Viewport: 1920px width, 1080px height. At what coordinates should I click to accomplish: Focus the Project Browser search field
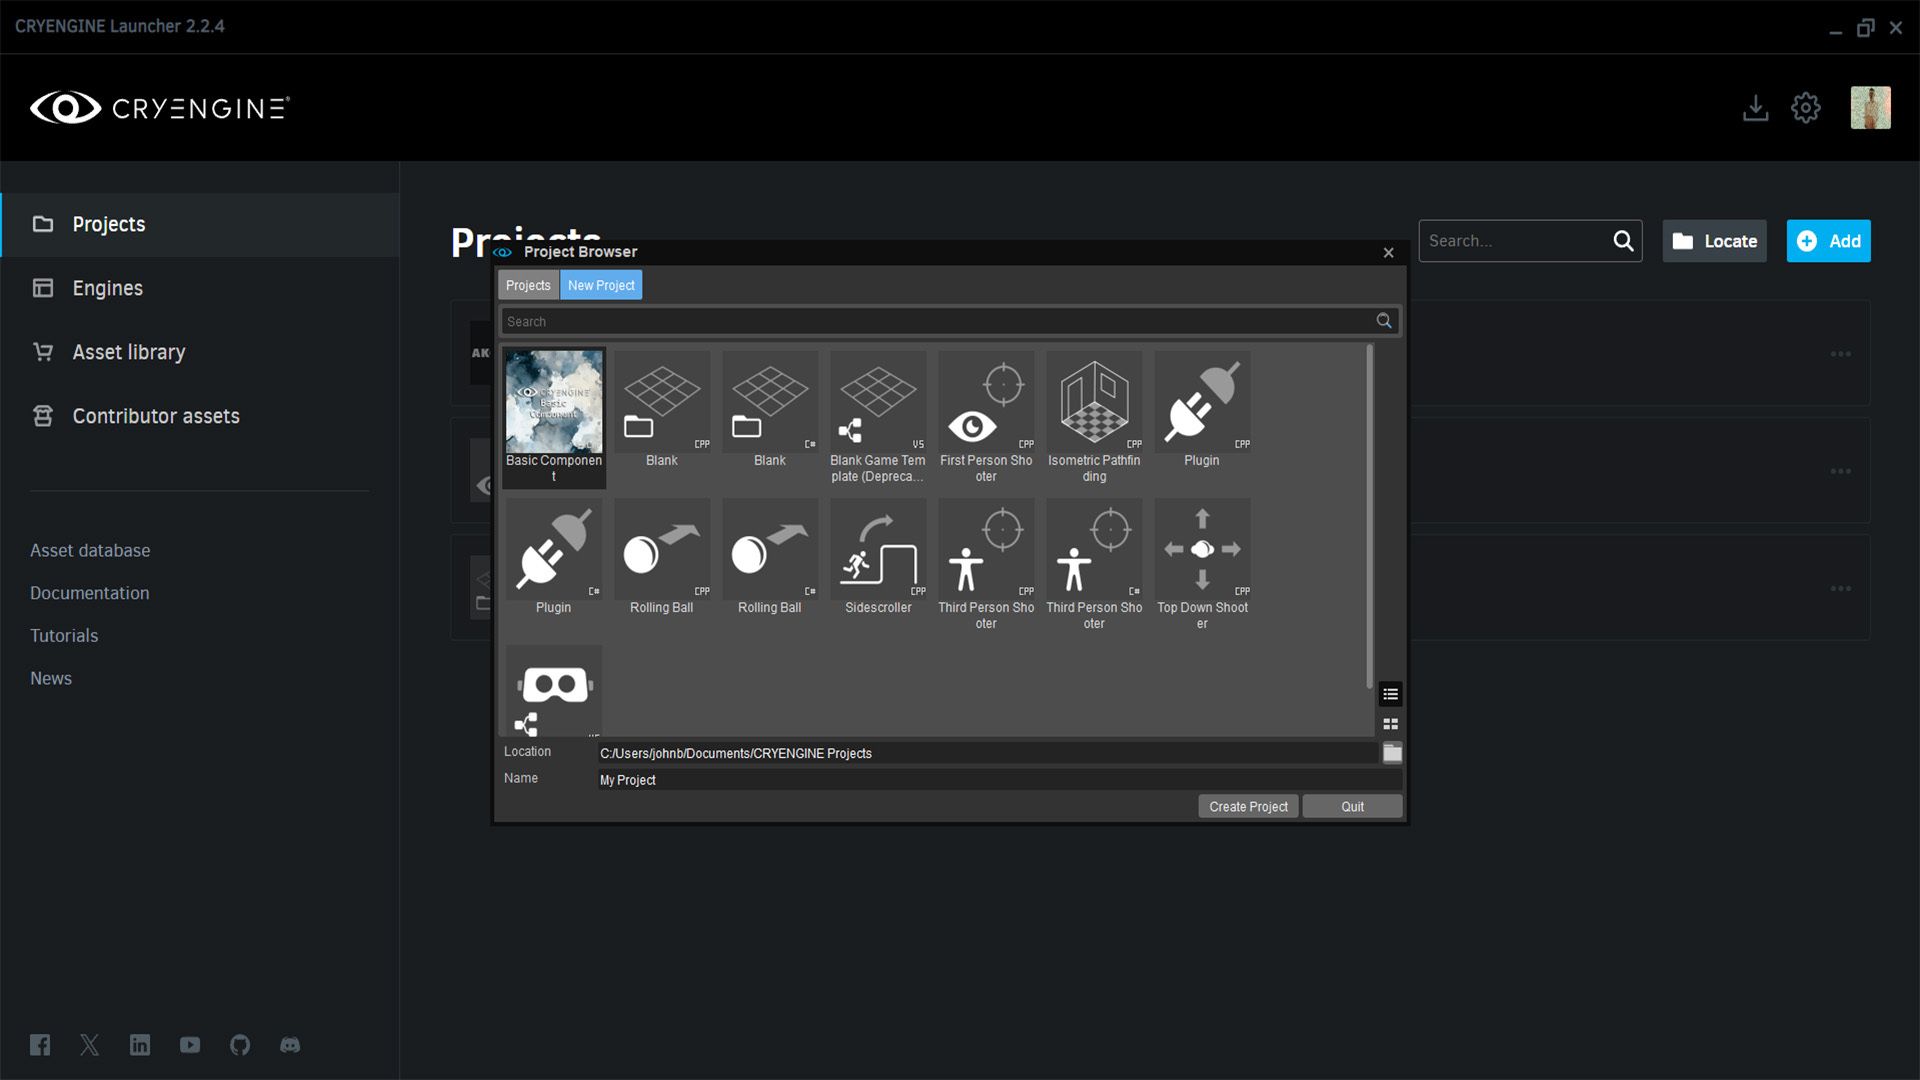pyautogui.click(x=937, y=321)
